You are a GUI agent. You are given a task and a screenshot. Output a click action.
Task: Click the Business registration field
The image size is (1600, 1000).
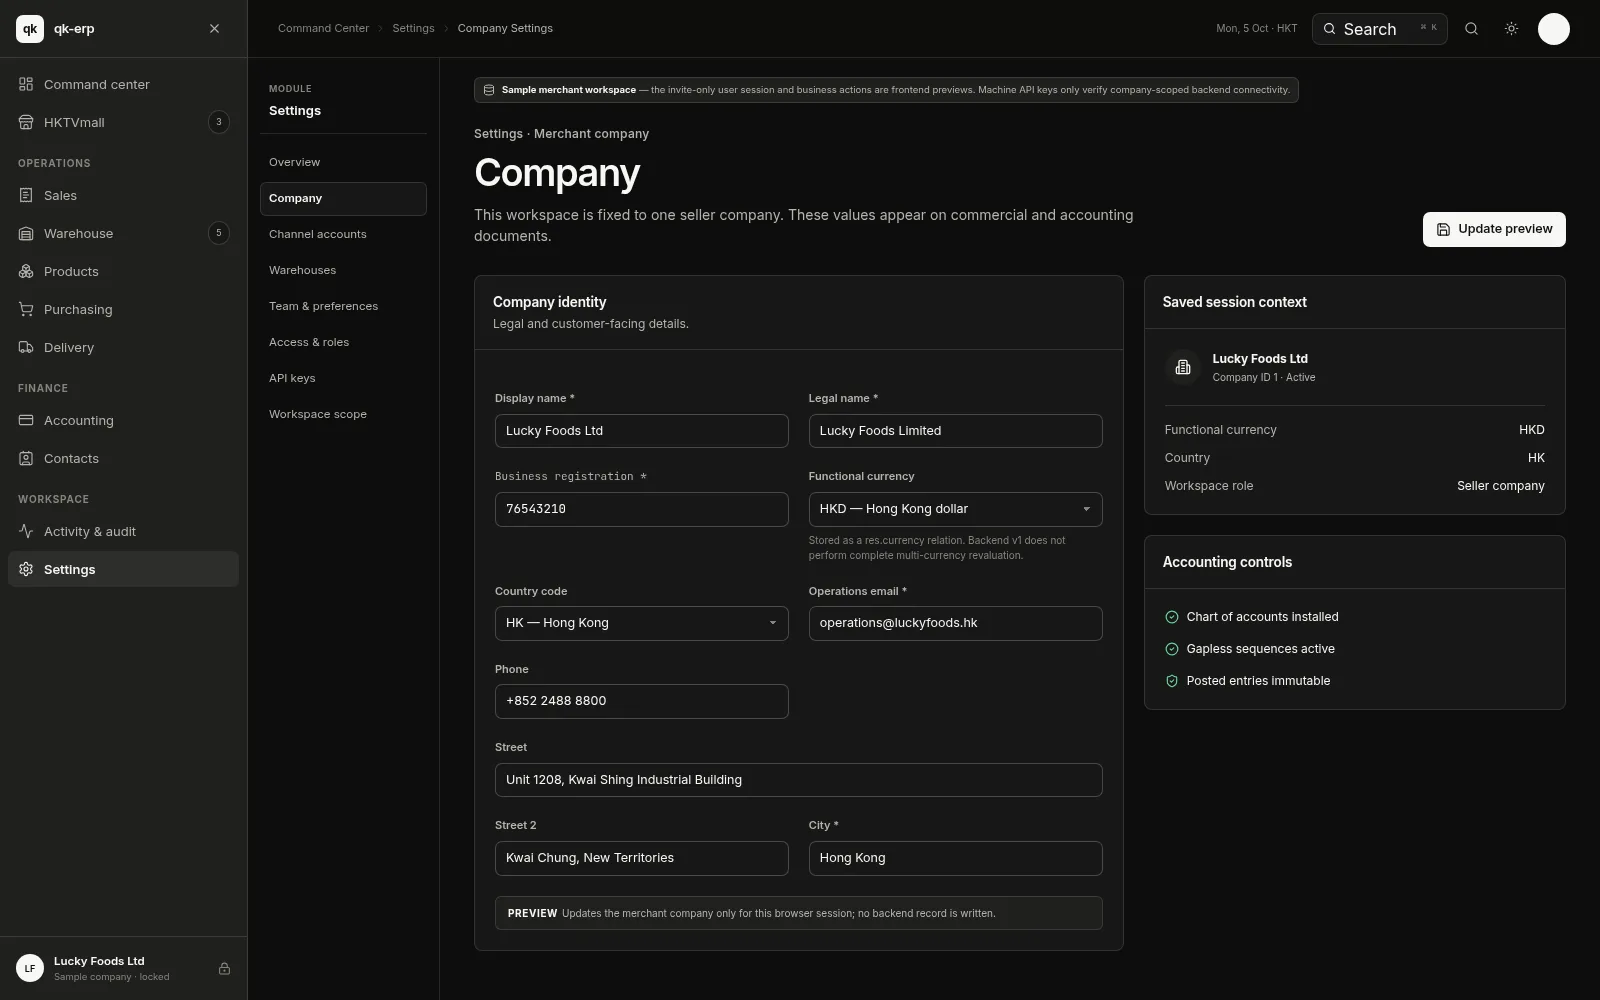click(x=641, y=509)
